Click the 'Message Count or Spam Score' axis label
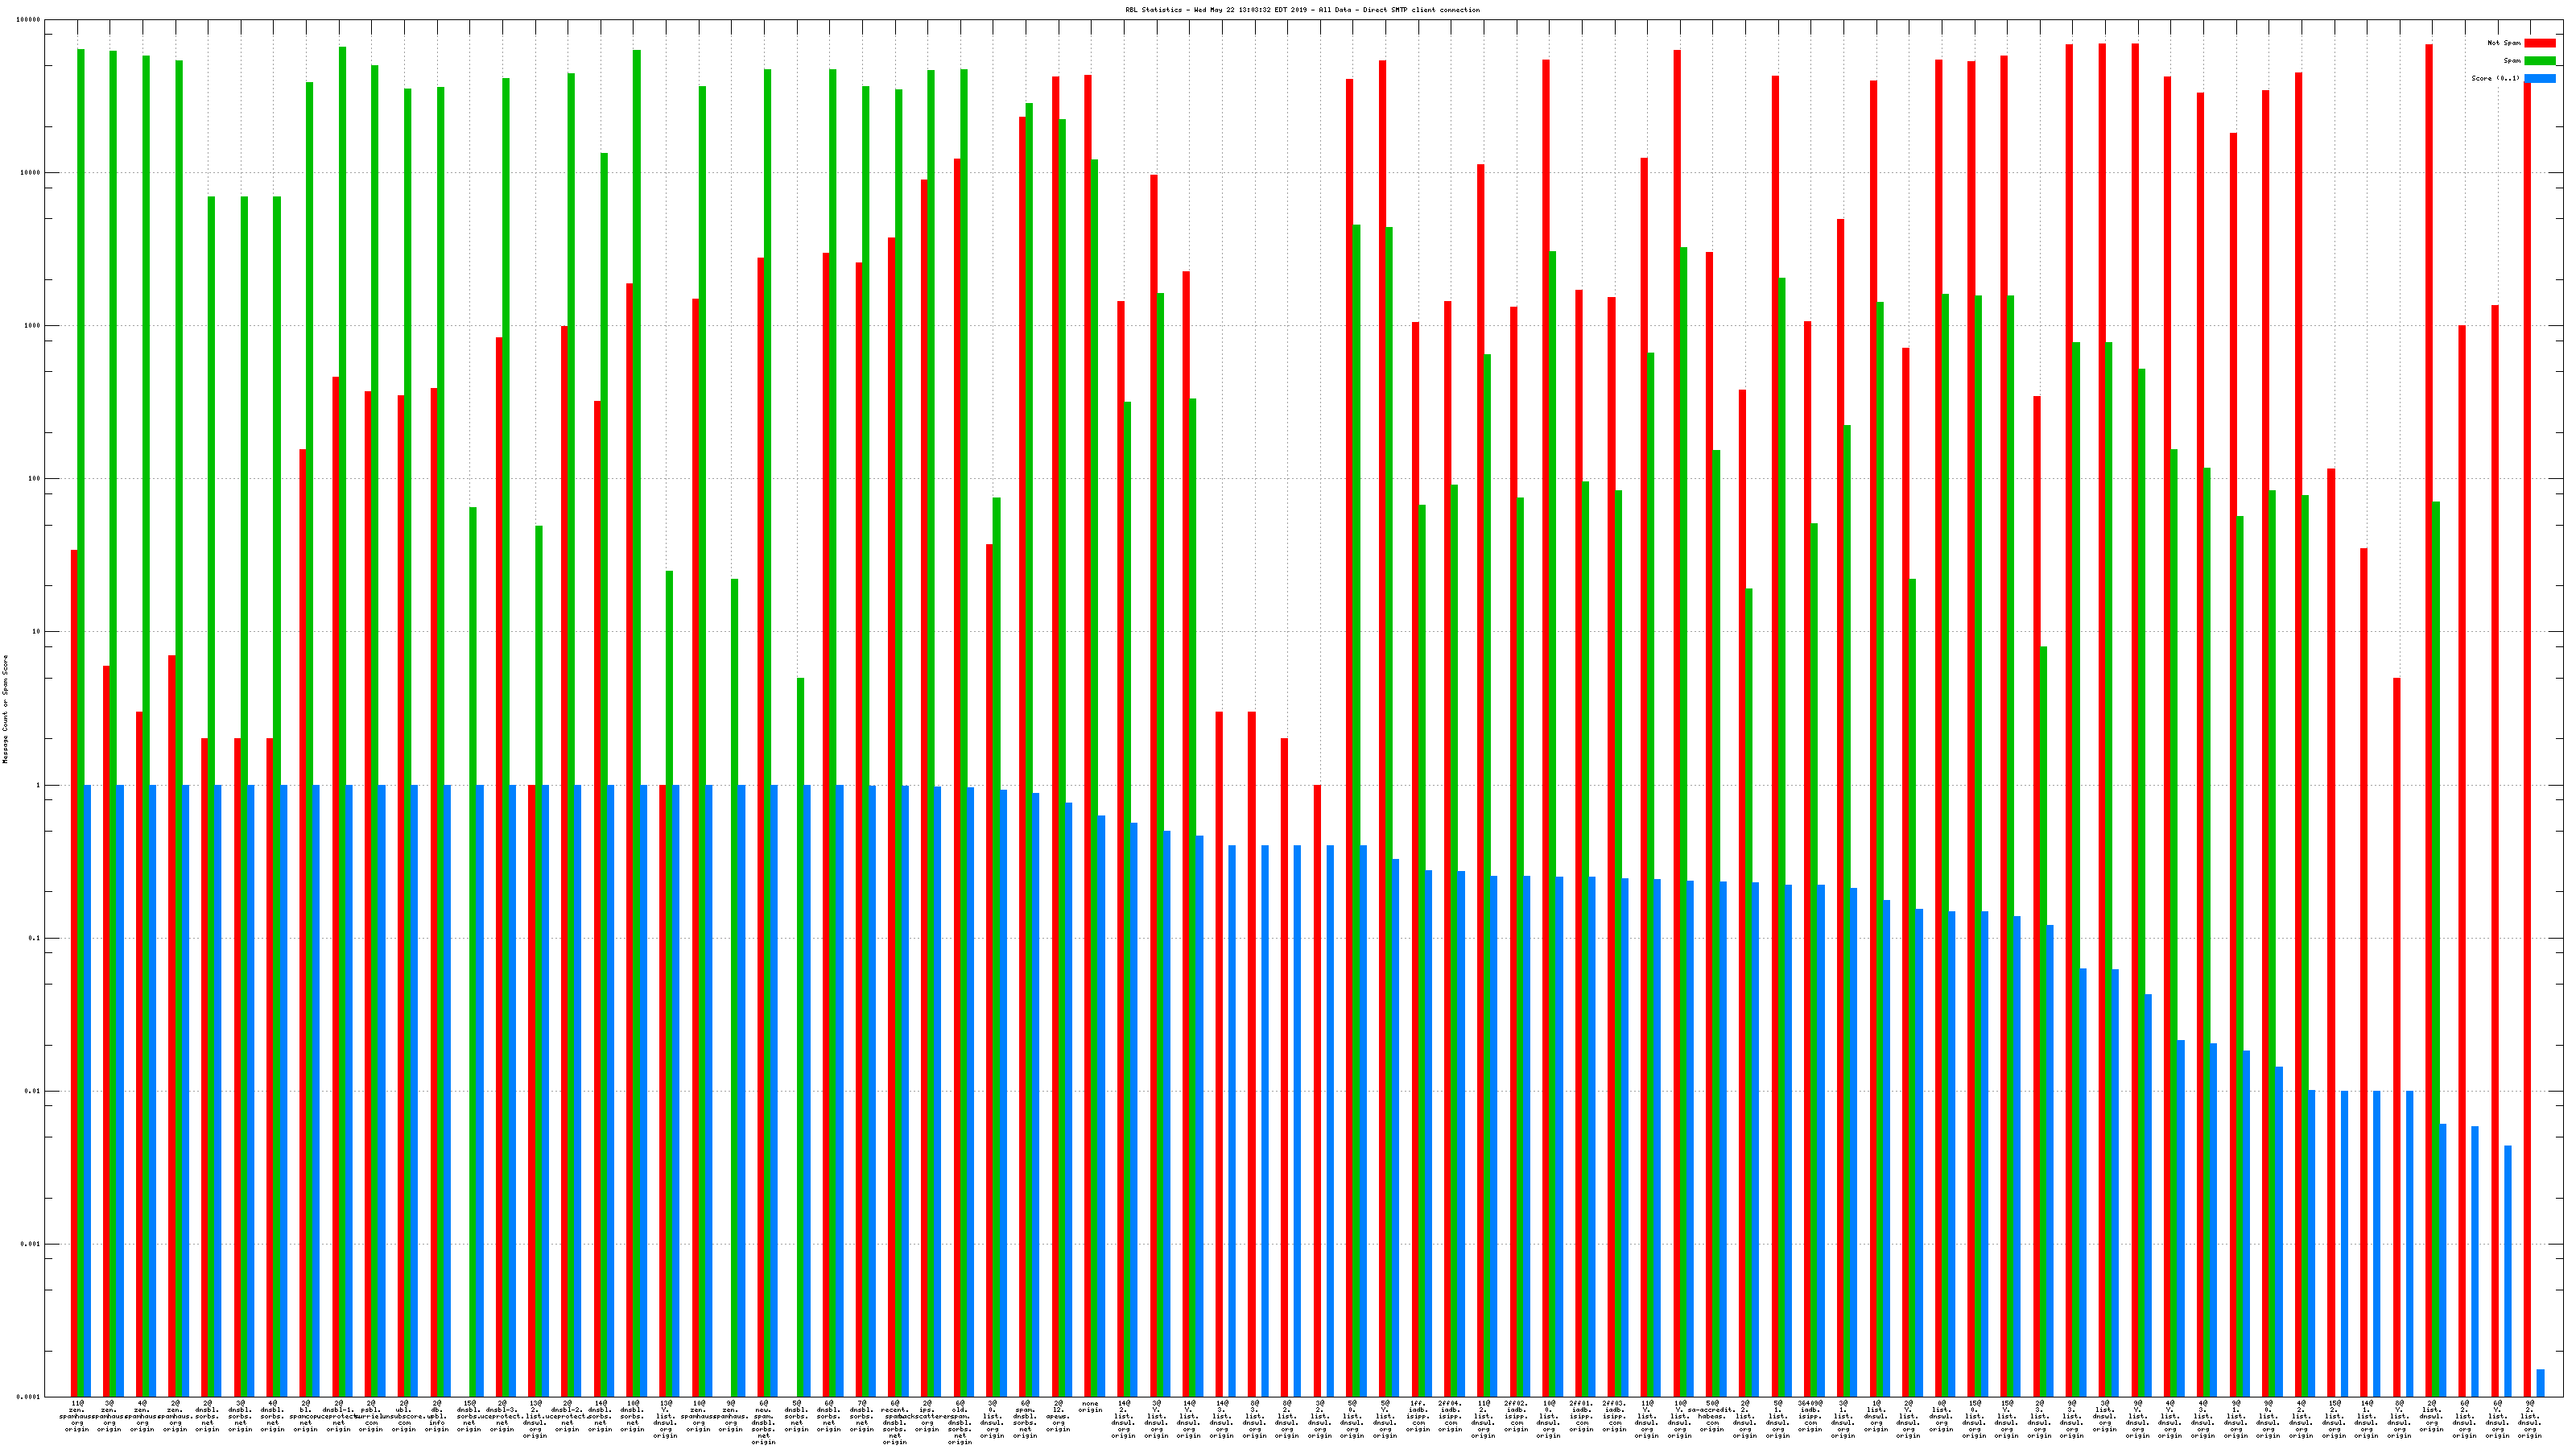The height and width of the screenshot is (1449, 2576). point(5,709)
